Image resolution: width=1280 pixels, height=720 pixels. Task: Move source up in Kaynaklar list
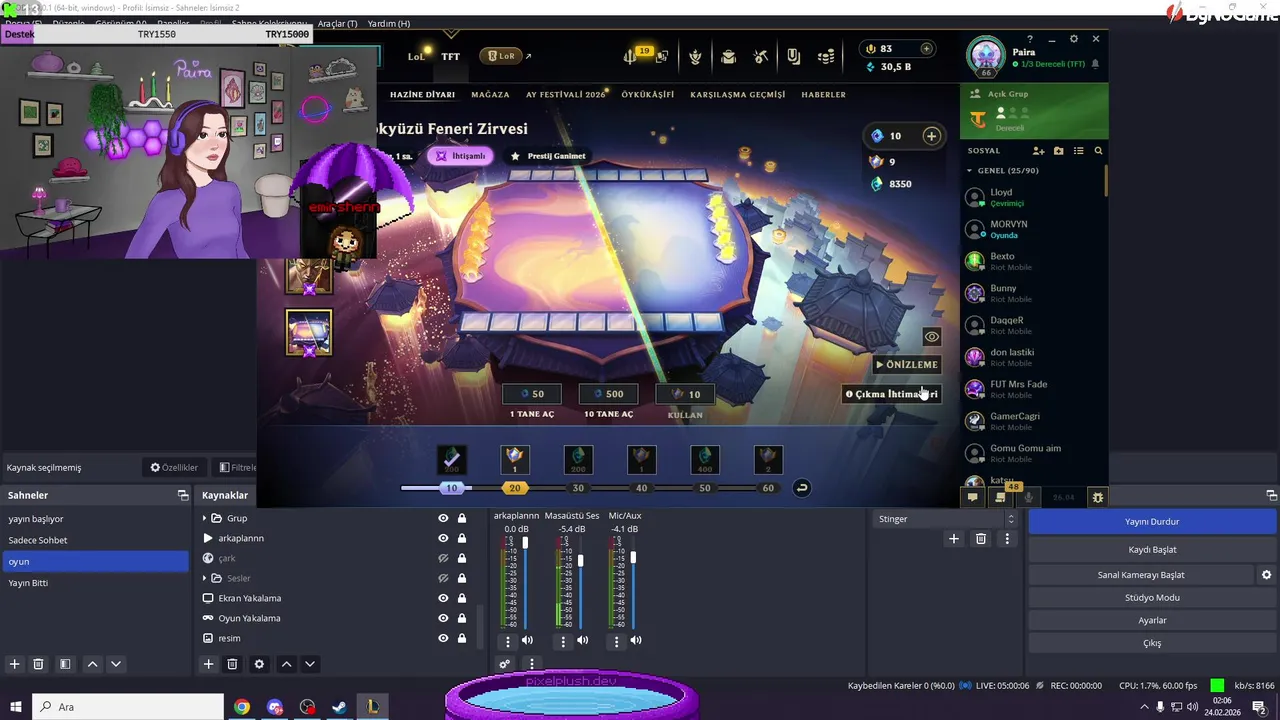tap(286, 664)
